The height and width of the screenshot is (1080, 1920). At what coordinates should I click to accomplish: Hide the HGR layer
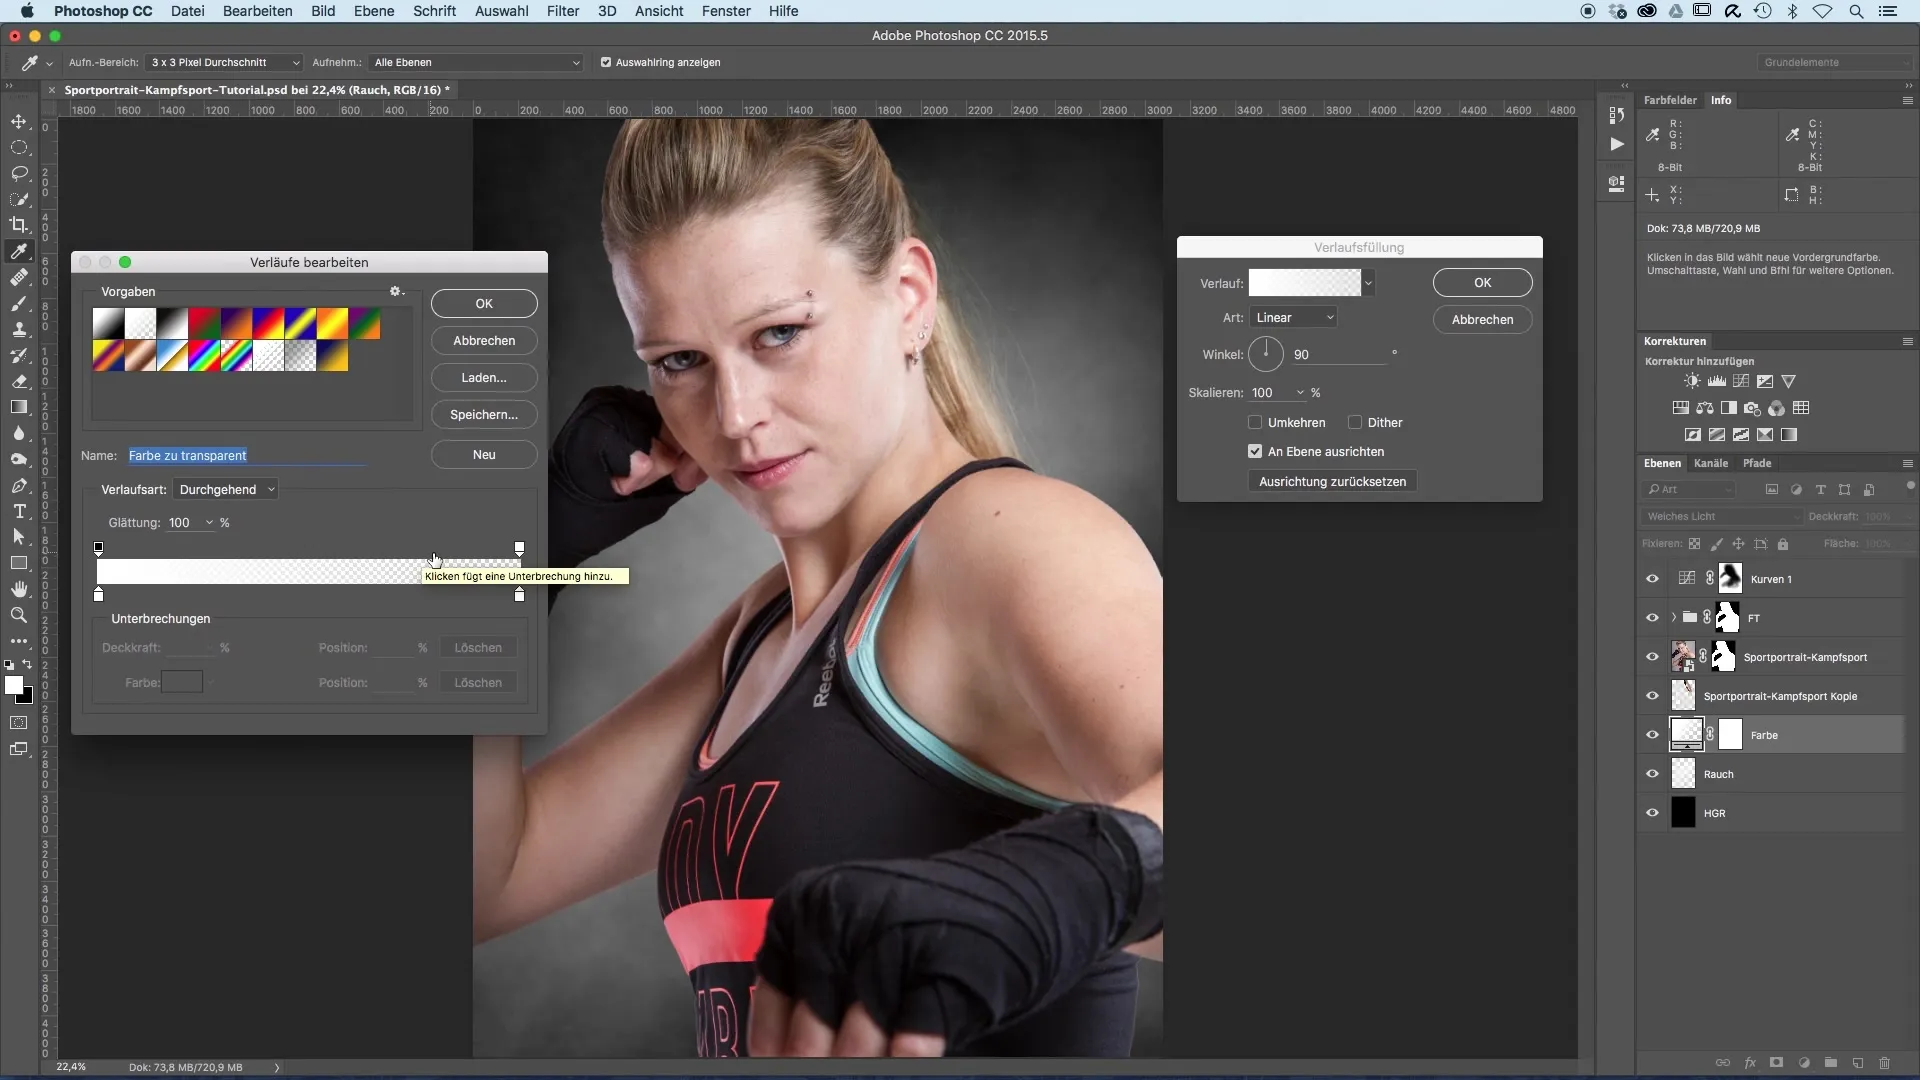coord(1652,813)
